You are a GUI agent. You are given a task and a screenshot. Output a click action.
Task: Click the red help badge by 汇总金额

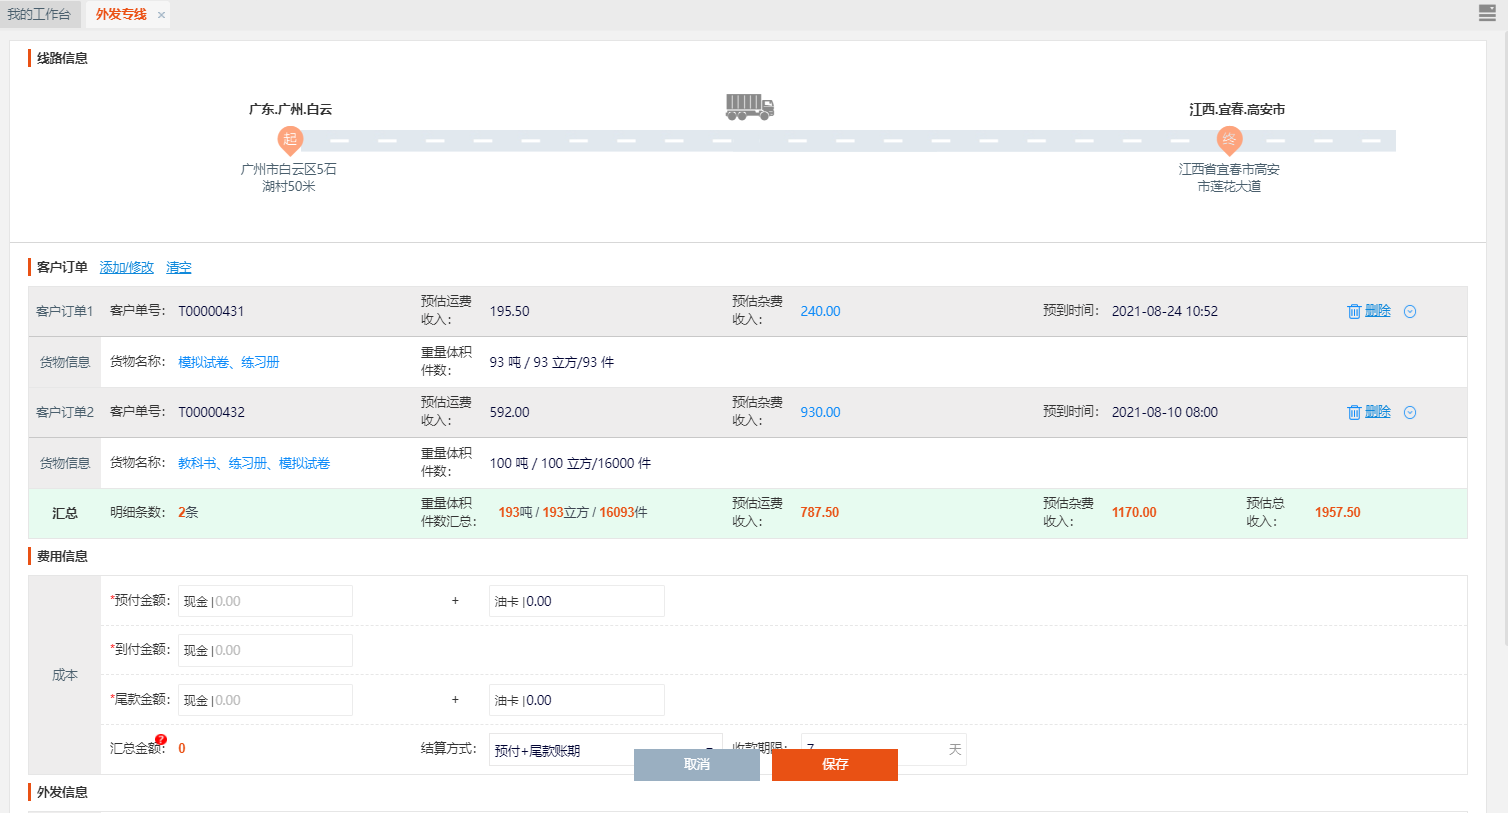(161, 740)
